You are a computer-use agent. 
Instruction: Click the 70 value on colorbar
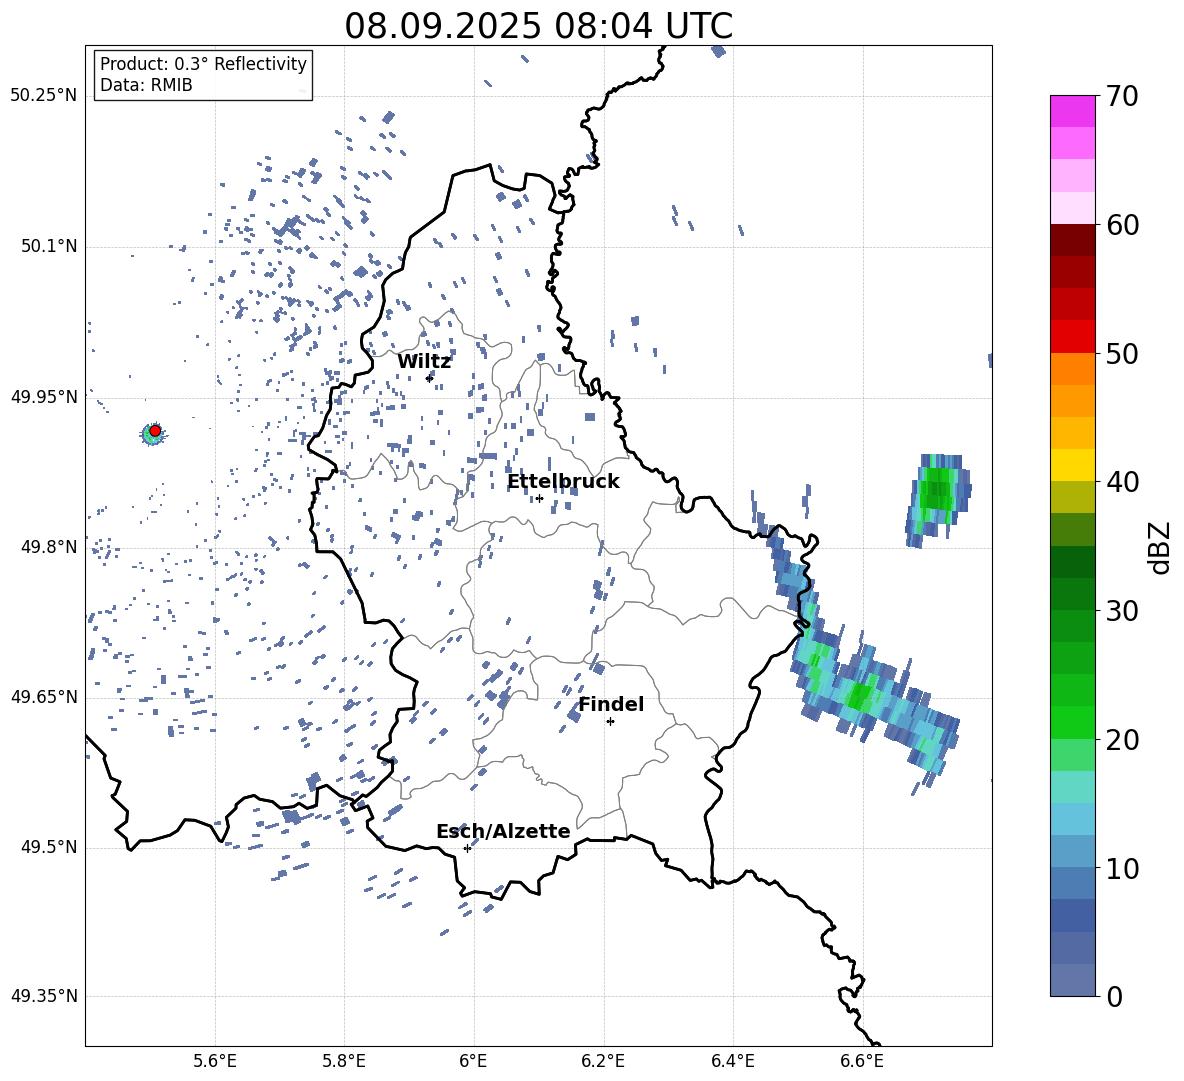(x=1122, y=96)
